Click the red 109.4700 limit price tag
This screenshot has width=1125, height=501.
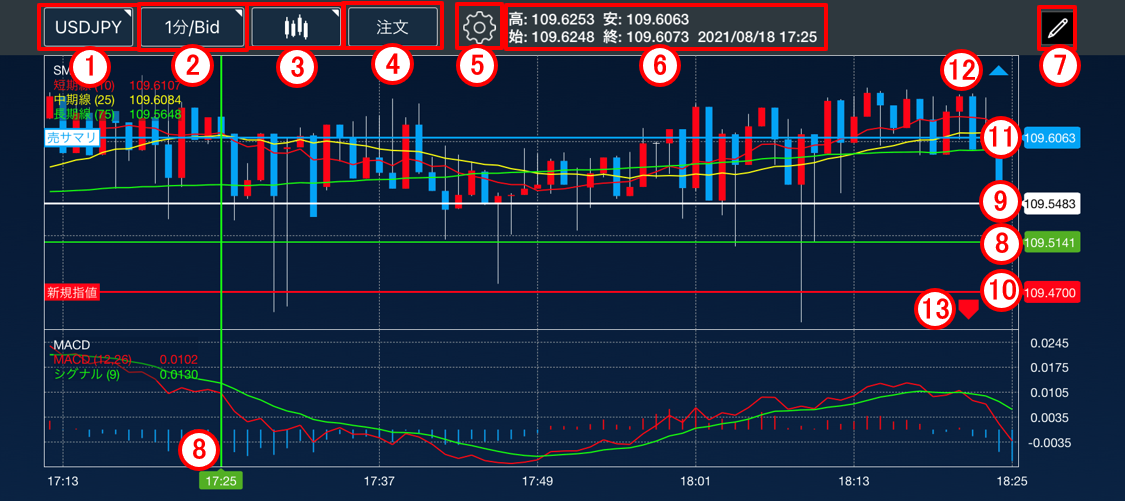(1051, 293)
